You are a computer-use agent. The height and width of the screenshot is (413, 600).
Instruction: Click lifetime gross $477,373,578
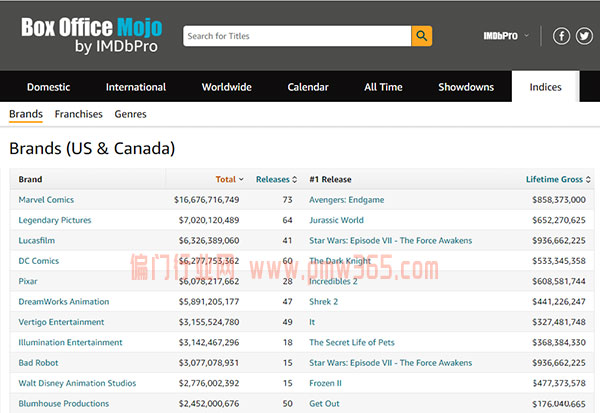[559, 383]
